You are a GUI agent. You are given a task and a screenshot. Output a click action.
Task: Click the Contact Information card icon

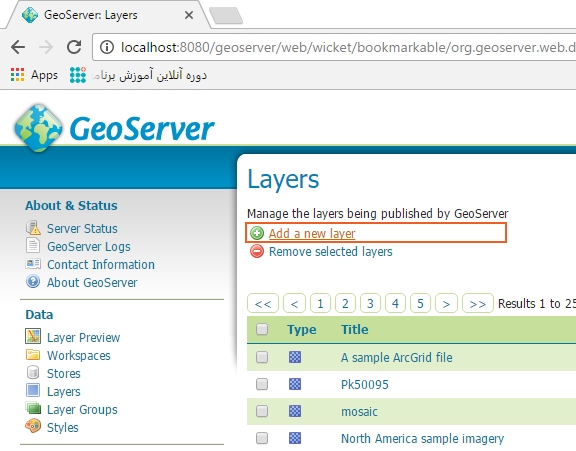click(33, 264)
